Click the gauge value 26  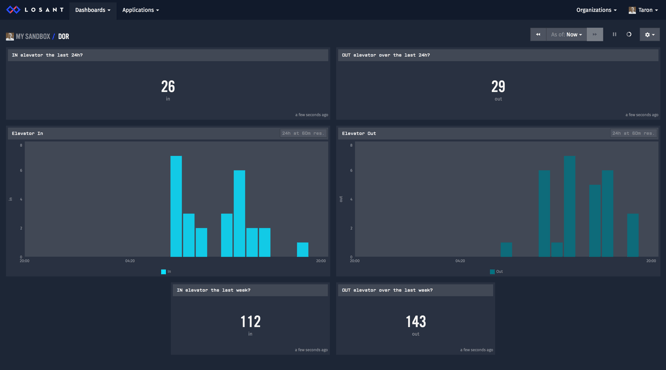tap(168, 87)
